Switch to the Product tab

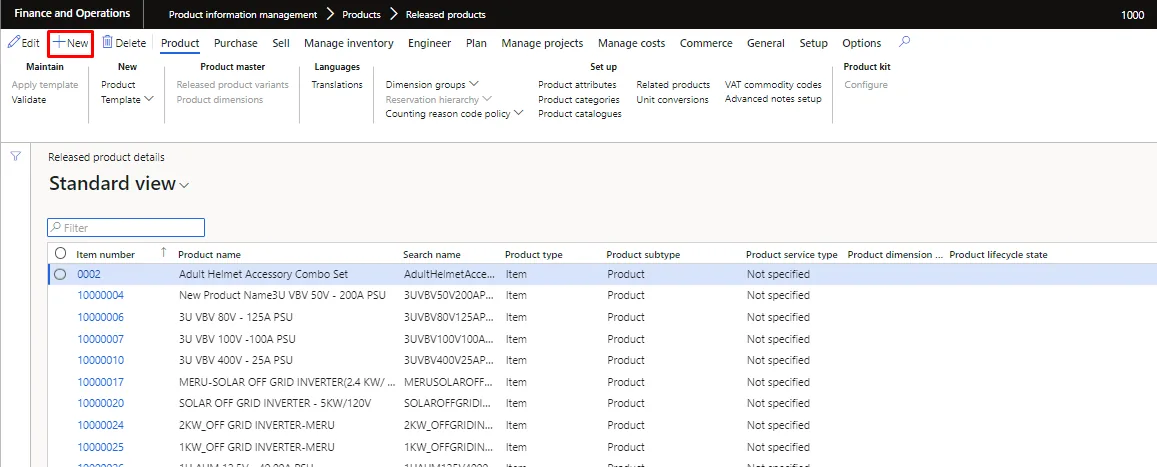[x=180, y=43]
